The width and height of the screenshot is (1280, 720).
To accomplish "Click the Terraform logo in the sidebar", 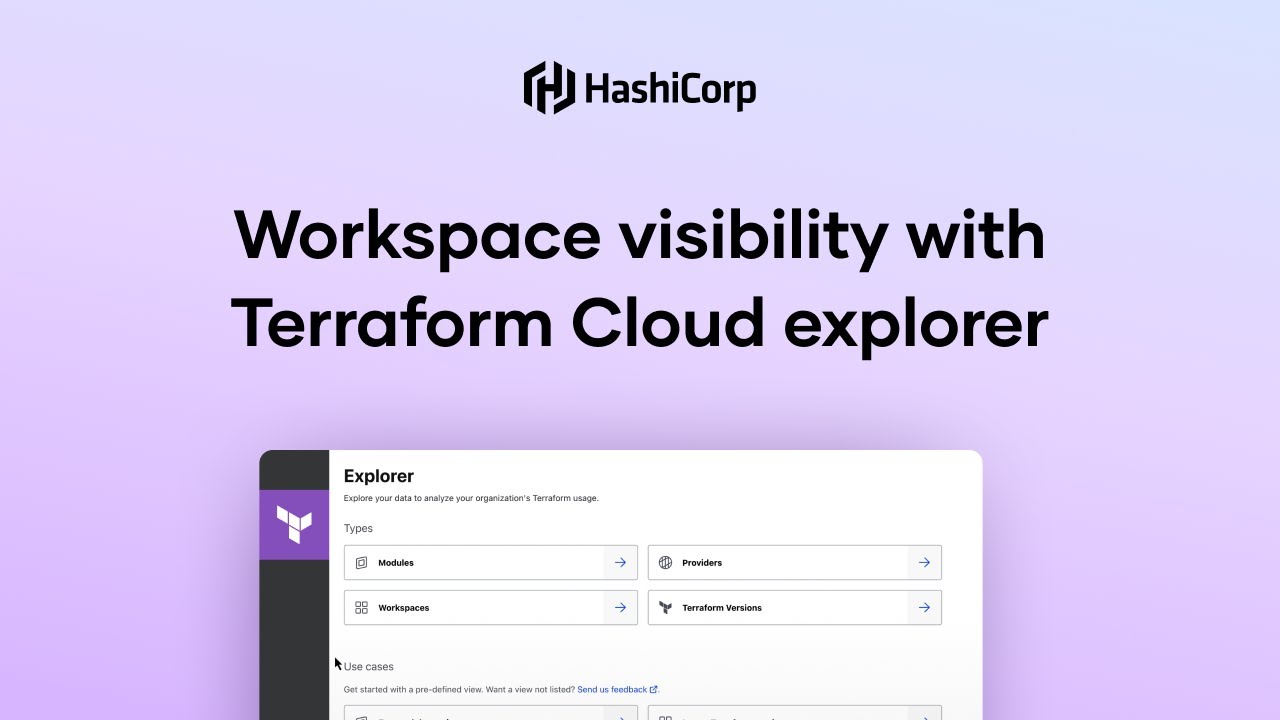I will click(x=293, y=523).
